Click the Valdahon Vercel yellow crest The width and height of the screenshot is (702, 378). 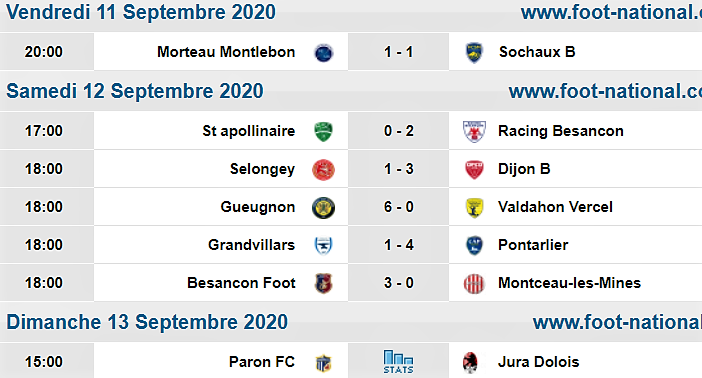click(474, 208)
